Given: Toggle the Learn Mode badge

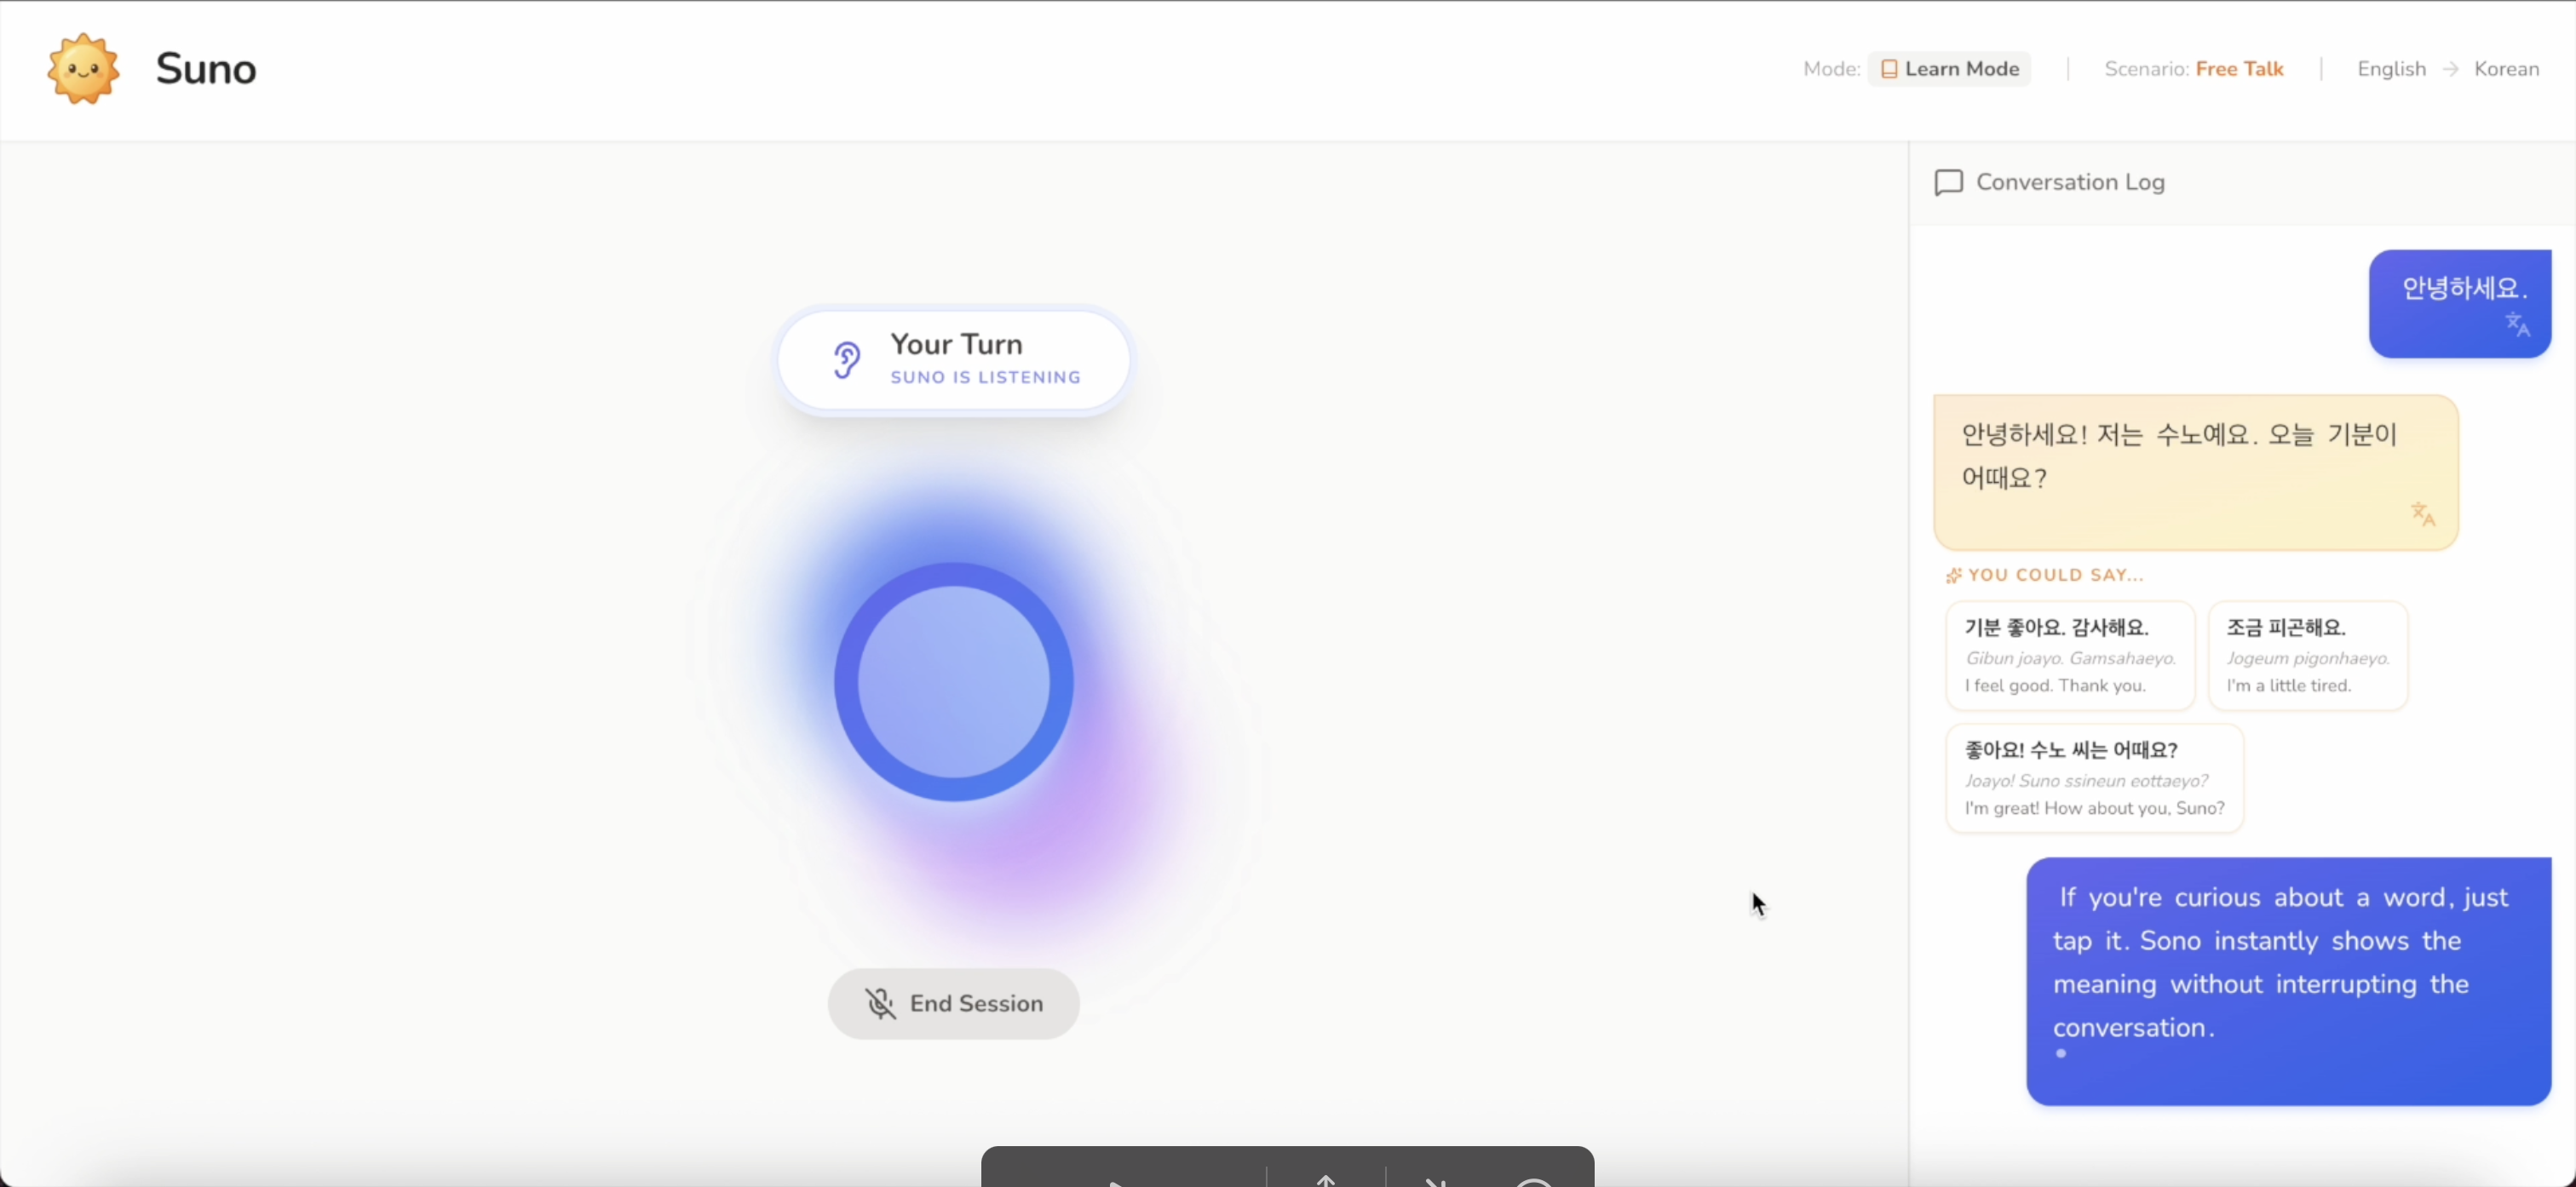Looking at the screenshot, I should (1949, 69).
